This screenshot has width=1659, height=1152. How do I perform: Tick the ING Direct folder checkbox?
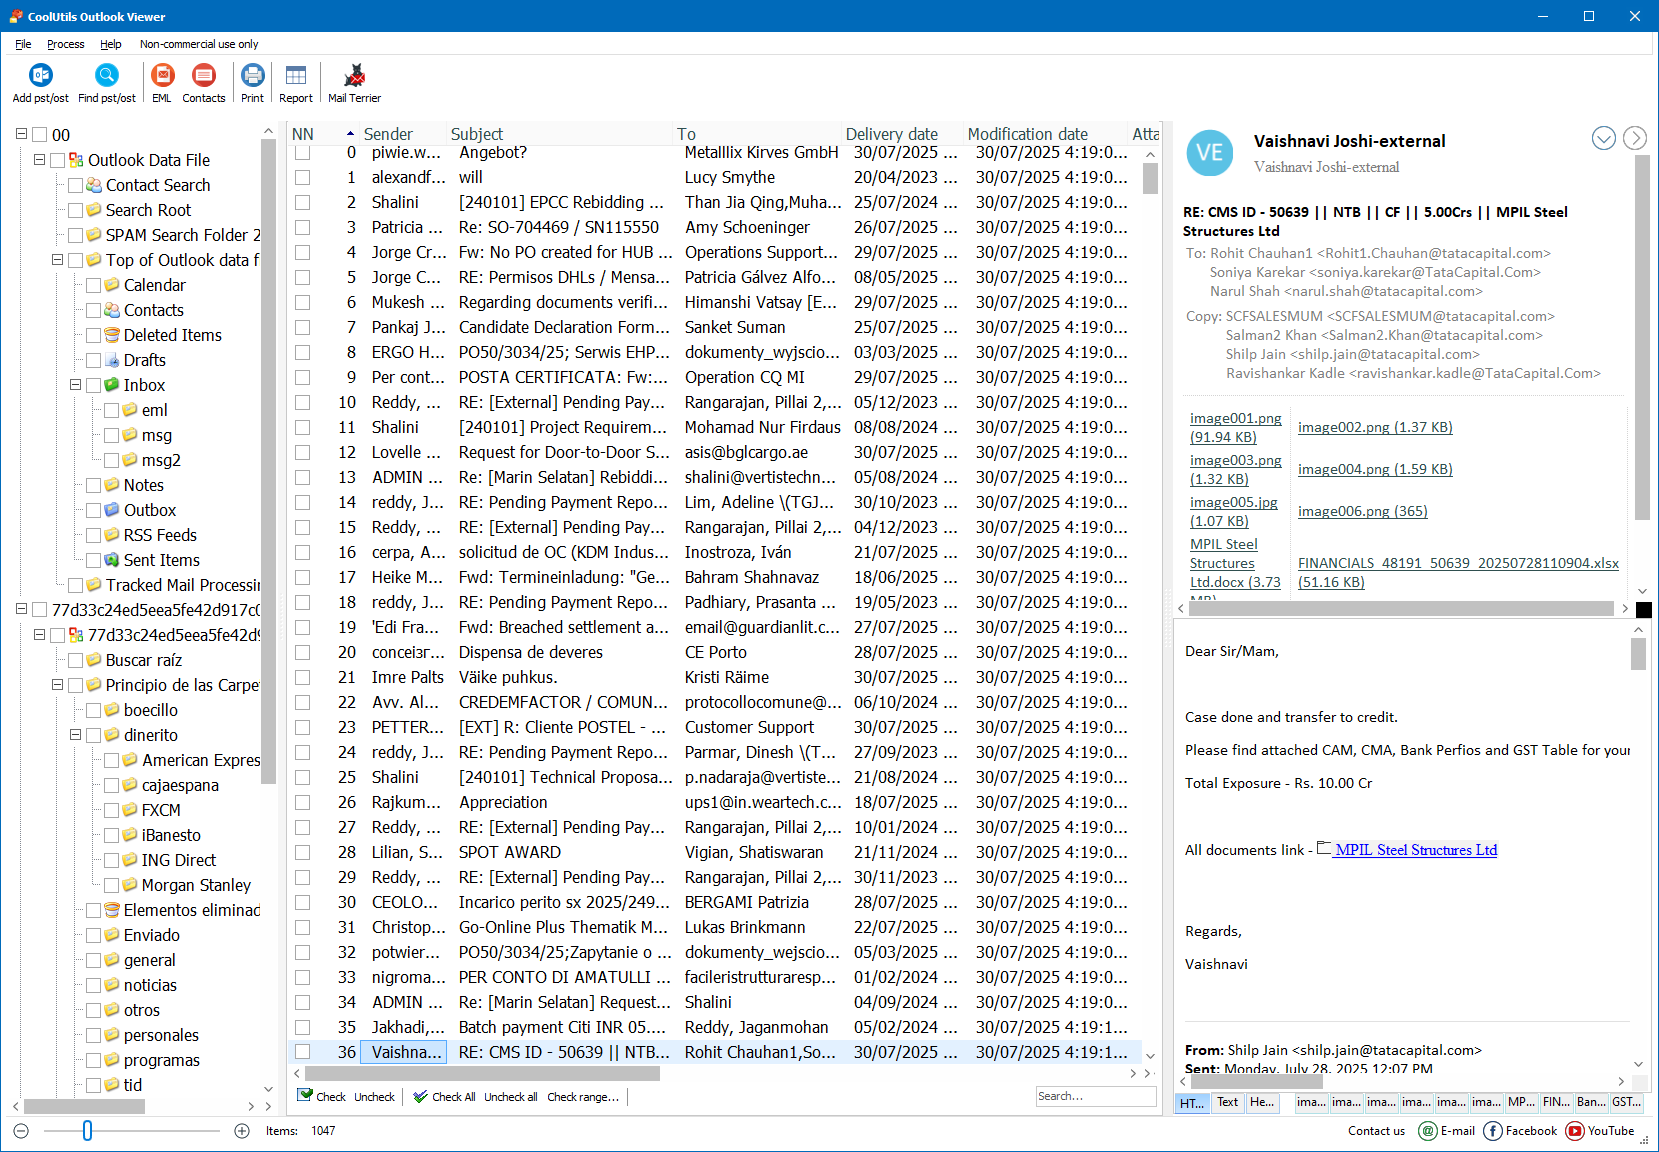pos(112,860)
